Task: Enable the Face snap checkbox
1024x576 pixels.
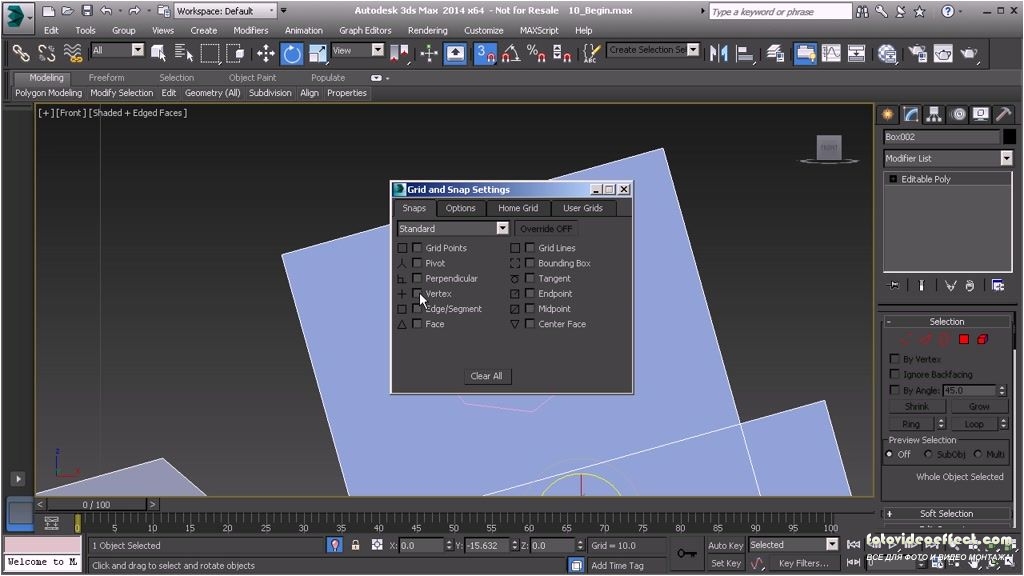Action: click(417, 323)
